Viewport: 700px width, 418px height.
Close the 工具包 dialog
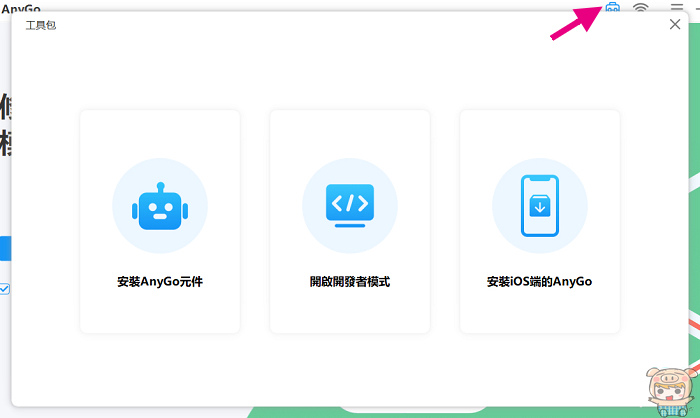tap(675, 24)
